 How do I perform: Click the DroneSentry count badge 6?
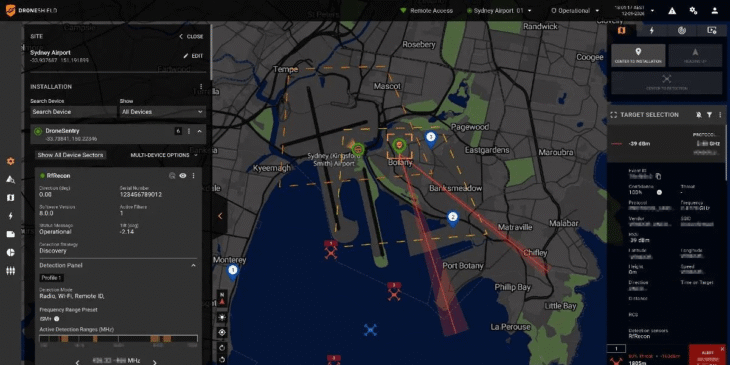(178, 131)
